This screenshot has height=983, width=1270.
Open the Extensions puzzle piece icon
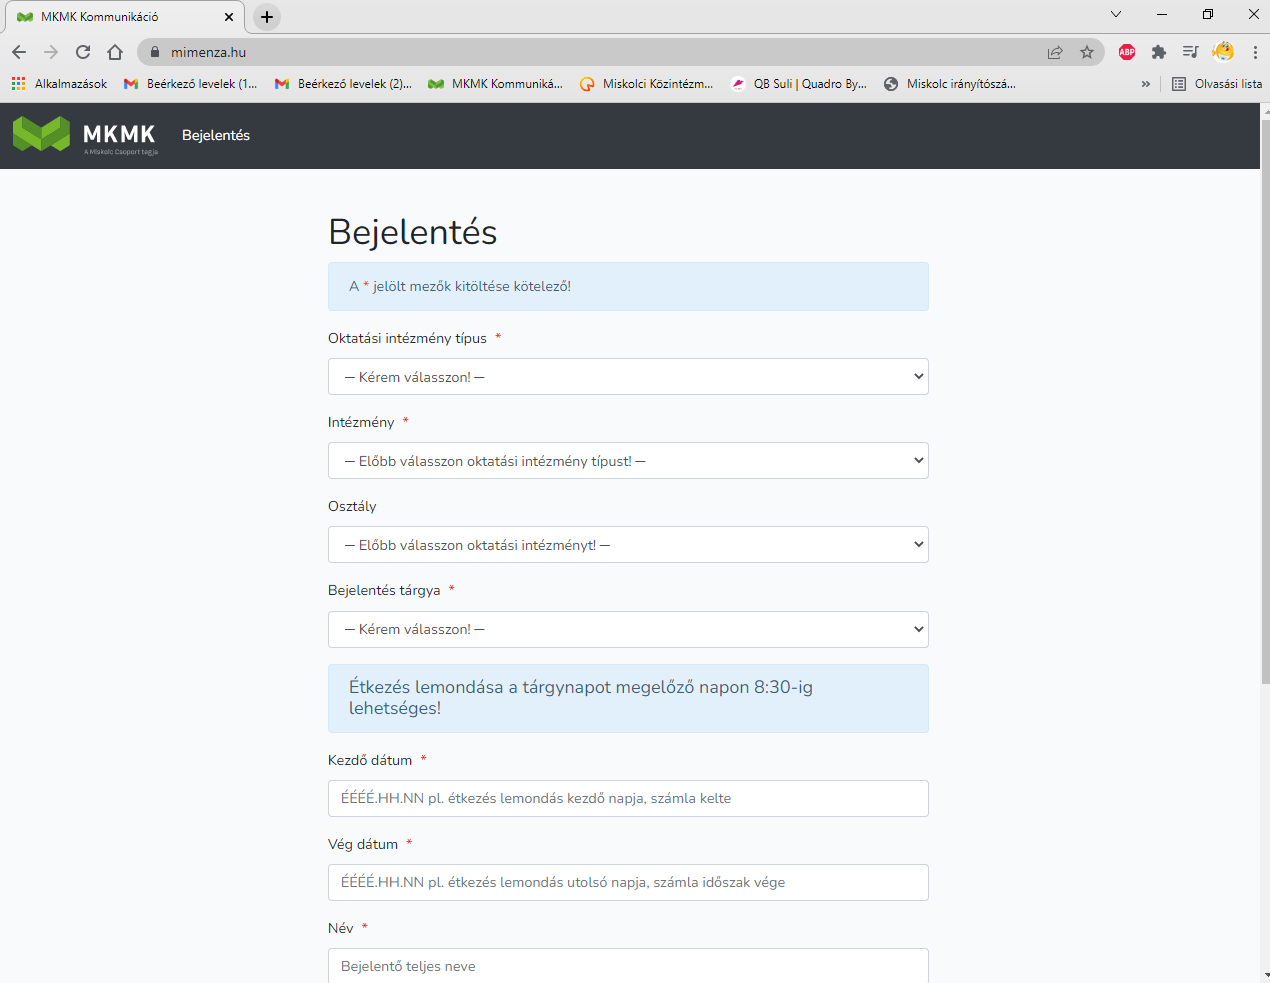pos(1159,52)
